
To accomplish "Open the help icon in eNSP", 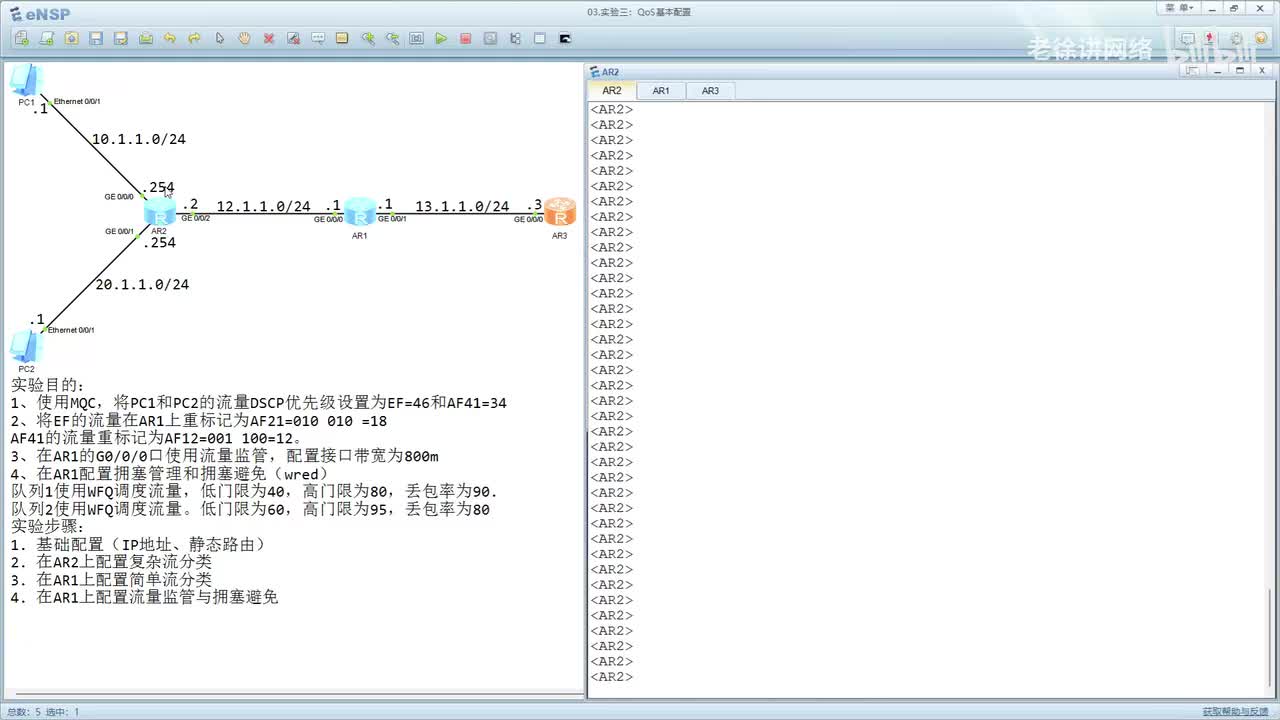I will pos(1260,39).
